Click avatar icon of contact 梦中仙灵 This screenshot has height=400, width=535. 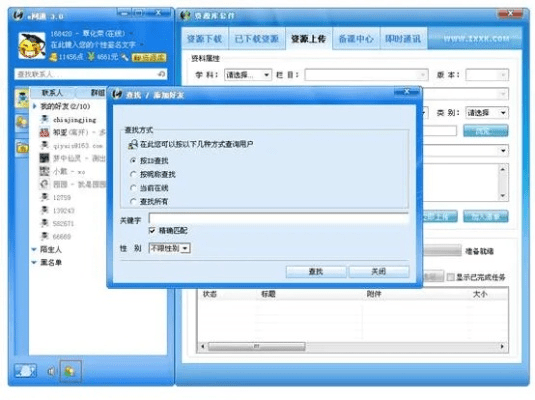44,158
